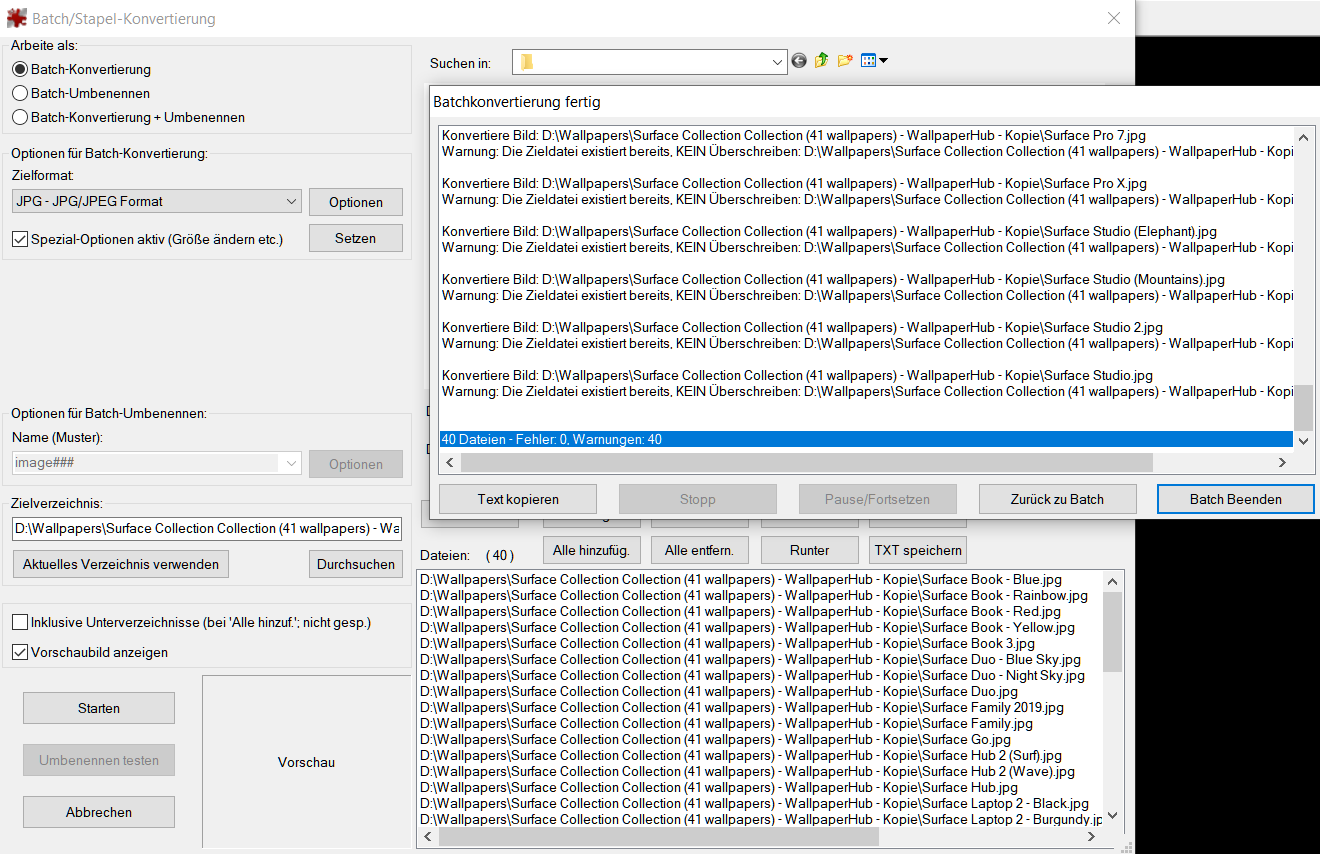Click into the Zielverzeichnis path field
This screenshot has width=1320, height=854.
[207, 528]
